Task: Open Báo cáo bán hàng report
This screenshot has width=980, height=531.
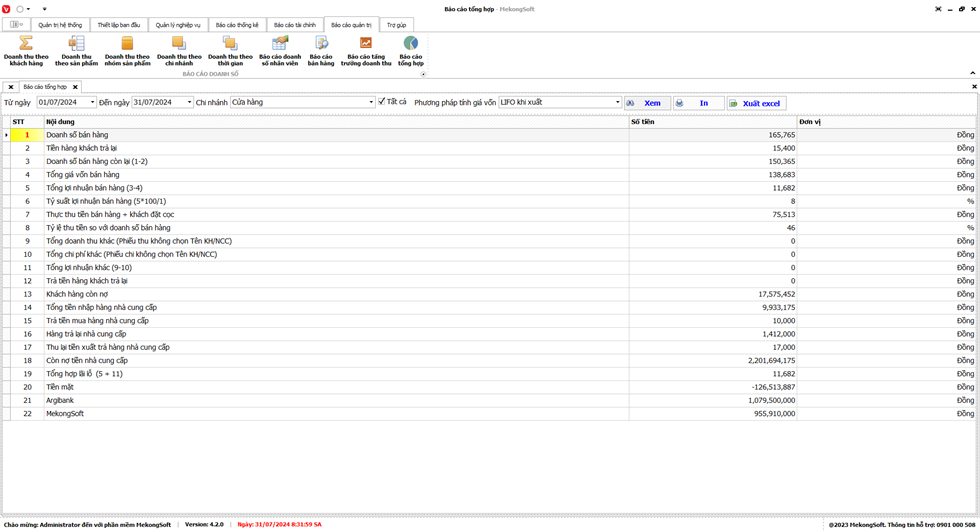Action: [321, 51]
